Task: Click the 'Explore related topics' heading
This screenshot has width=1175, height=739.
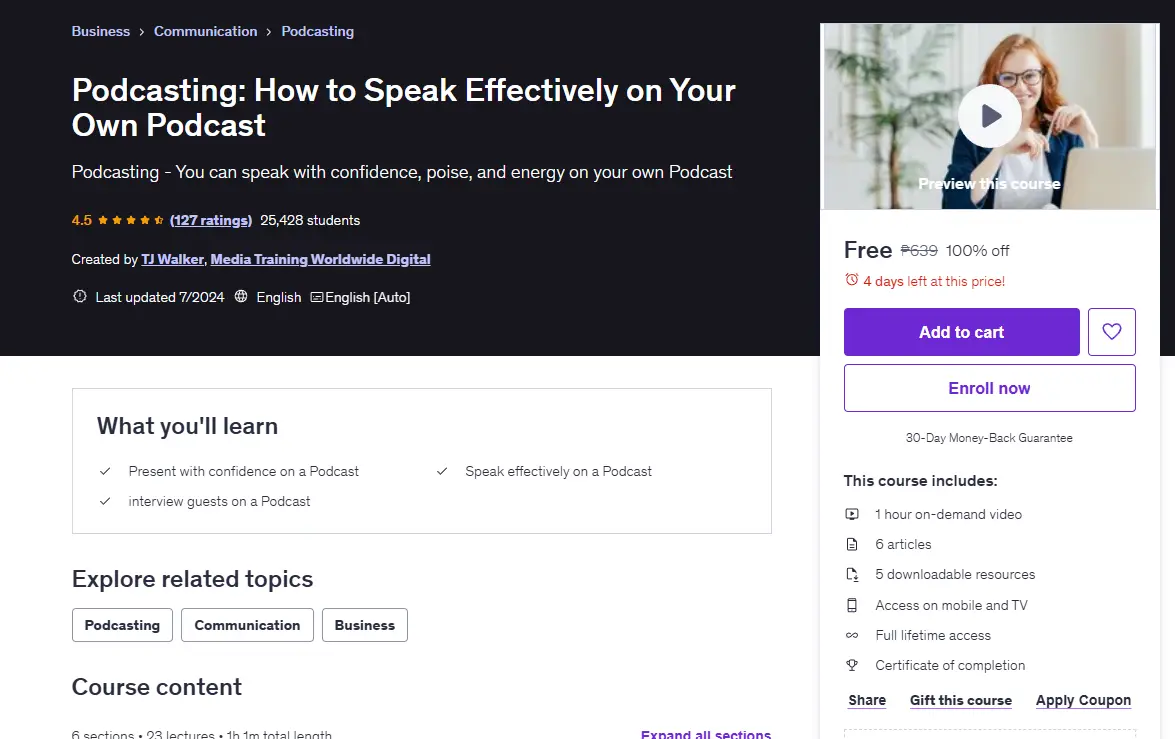Action: pos(193,579)
